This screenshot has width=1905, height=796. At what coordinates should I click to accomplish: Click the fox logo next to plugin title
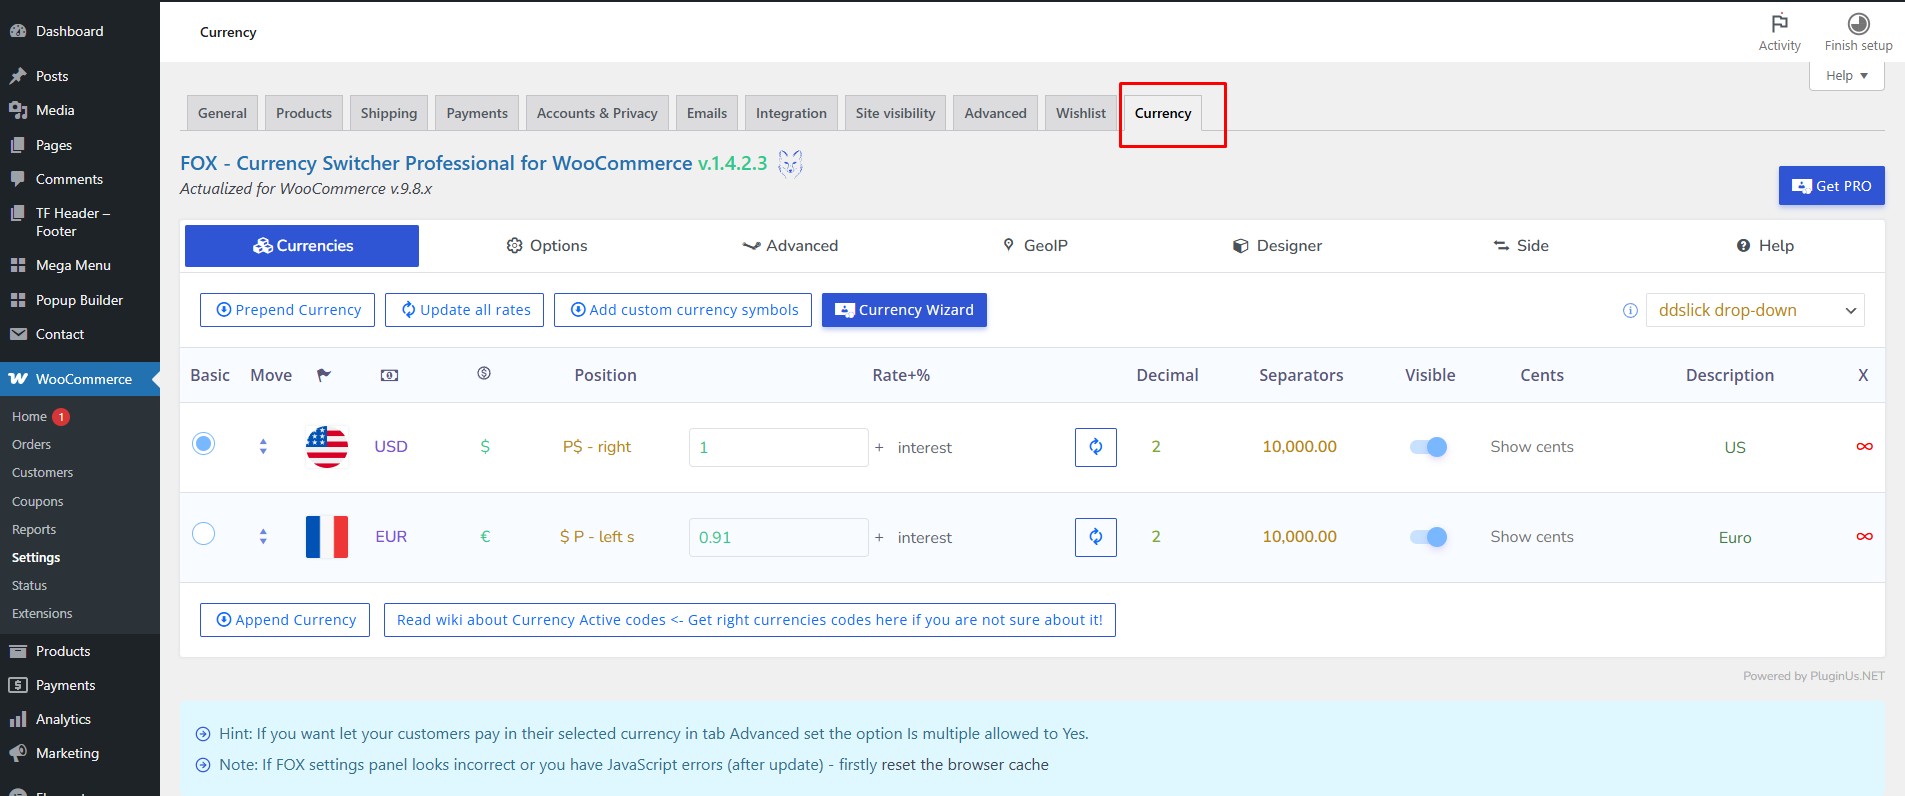click(790, 163)
